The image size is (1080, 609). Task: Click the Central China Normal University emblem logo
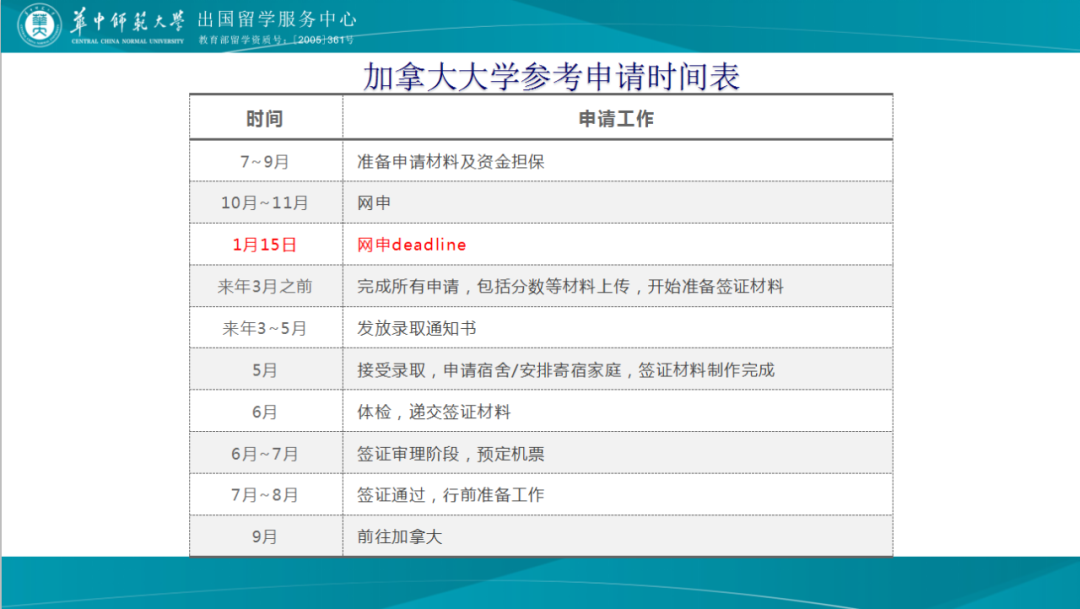click(38, 25)
